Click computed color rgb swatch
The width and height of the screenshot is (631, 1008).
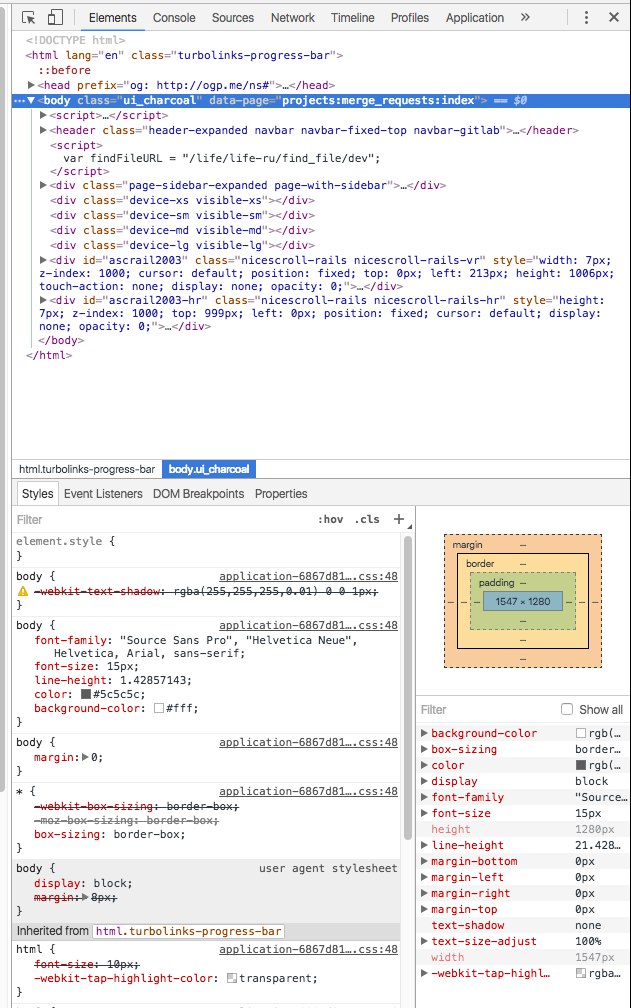[x=581, y=765]
